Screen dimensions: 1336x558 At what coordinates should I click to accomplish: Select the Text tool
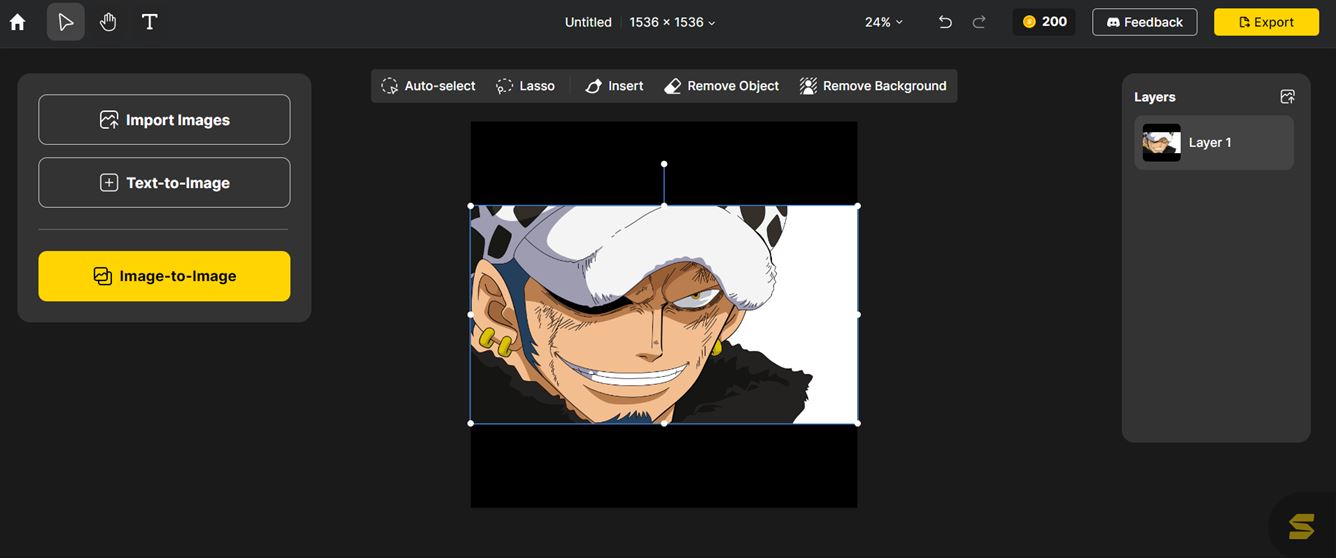coord(150,22)
